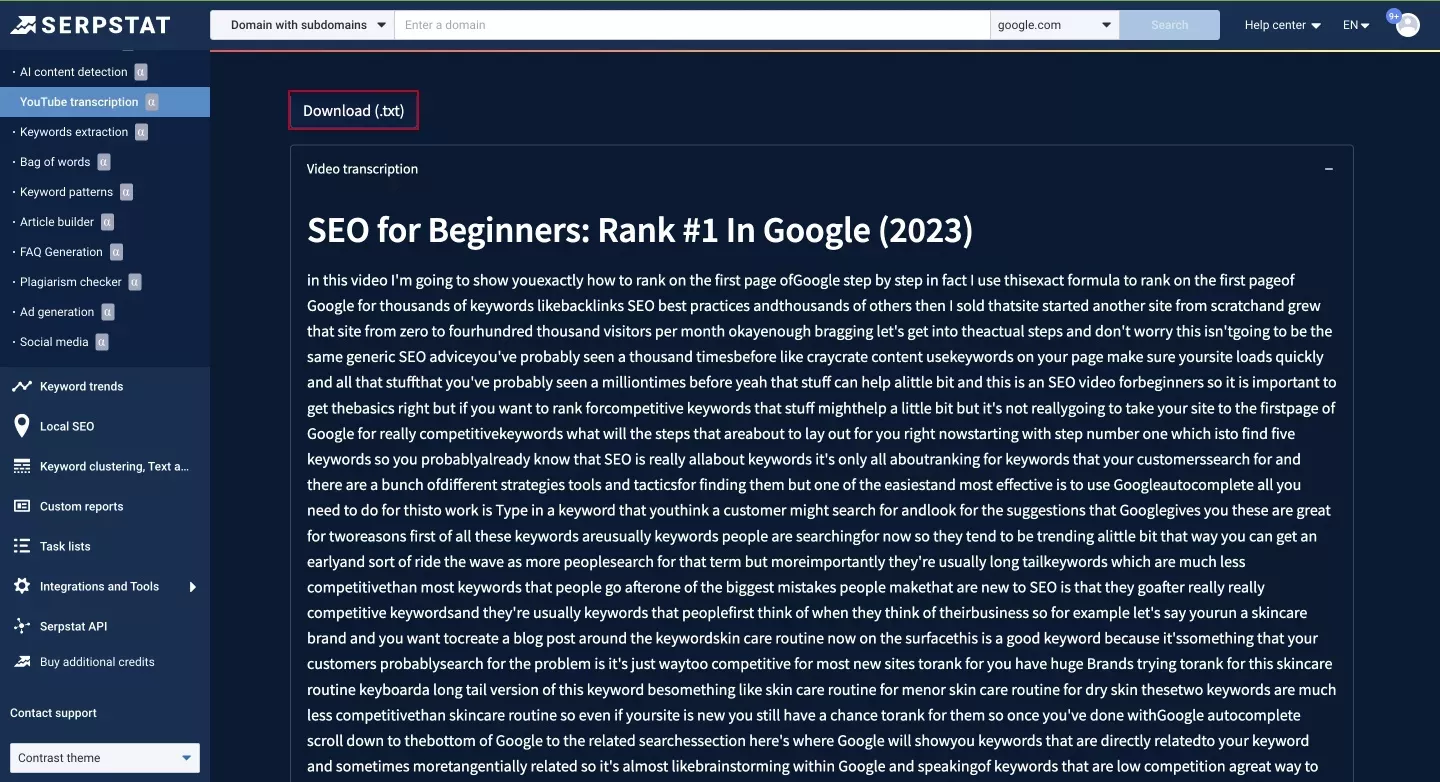Open FAQ Generation tool

(61, 252)
